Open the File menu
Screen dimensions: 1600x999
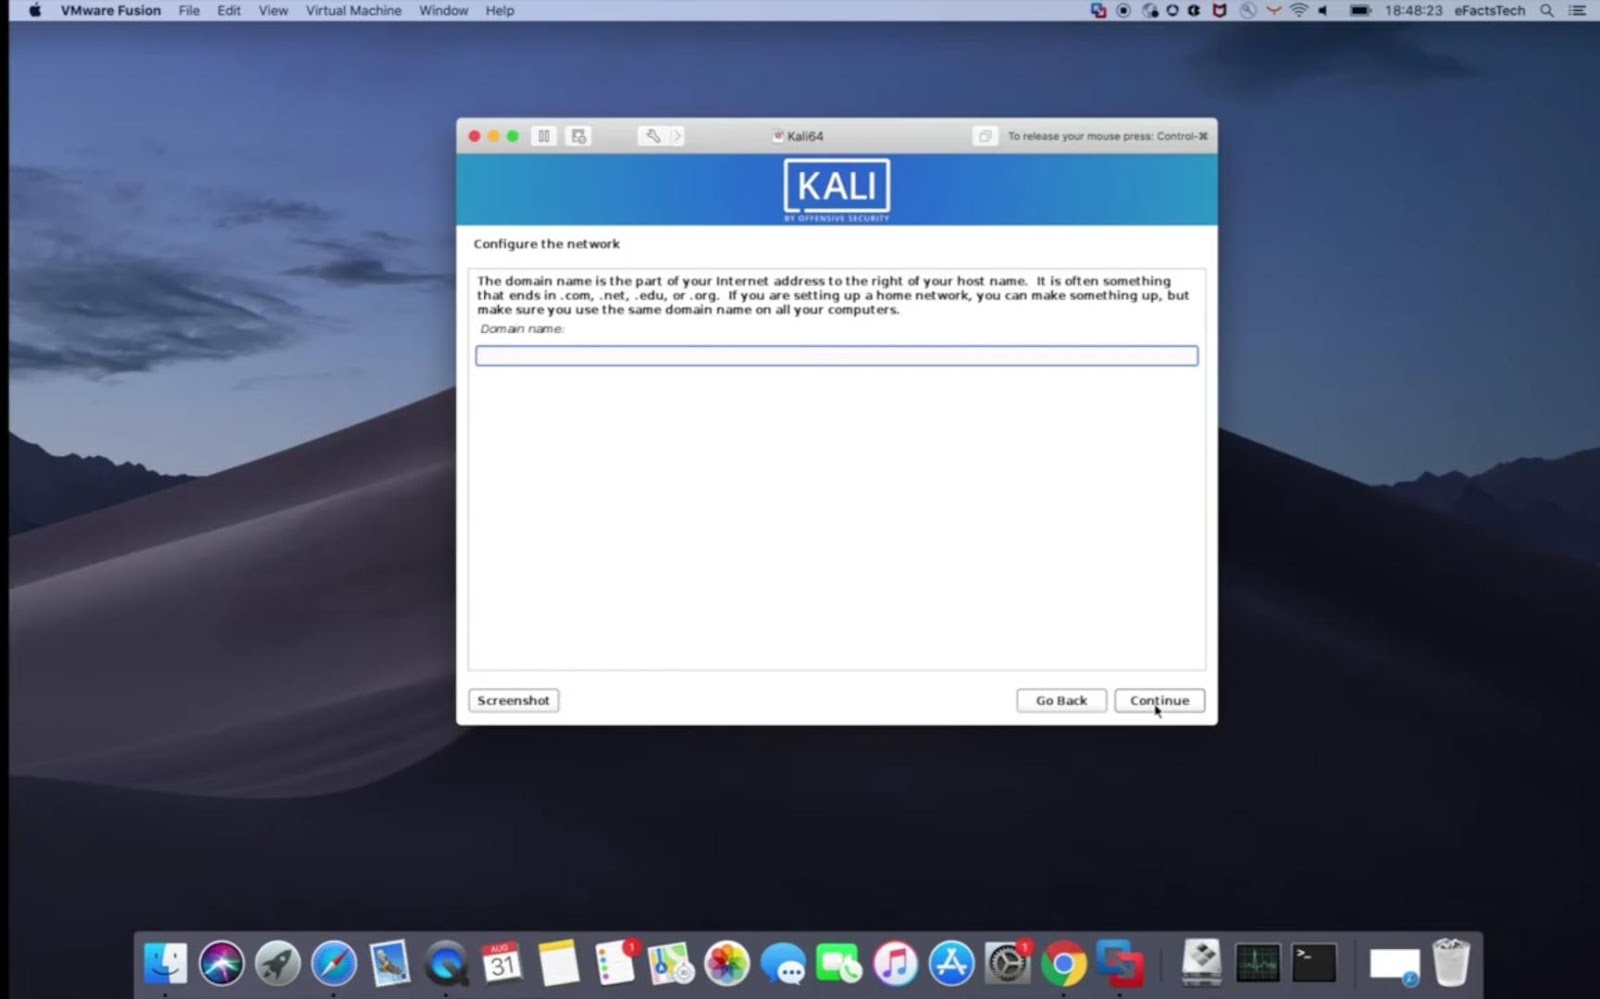pos(189,10)
